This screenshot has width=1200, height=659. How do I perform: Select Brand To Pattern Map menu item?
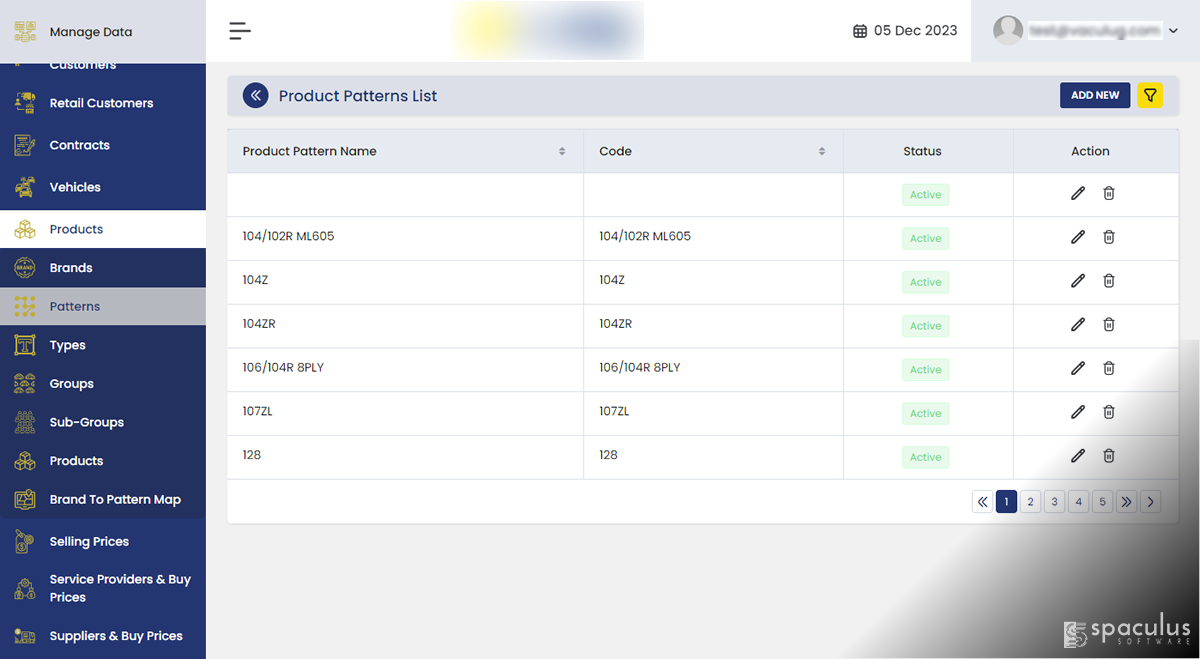tap(115, 500)
